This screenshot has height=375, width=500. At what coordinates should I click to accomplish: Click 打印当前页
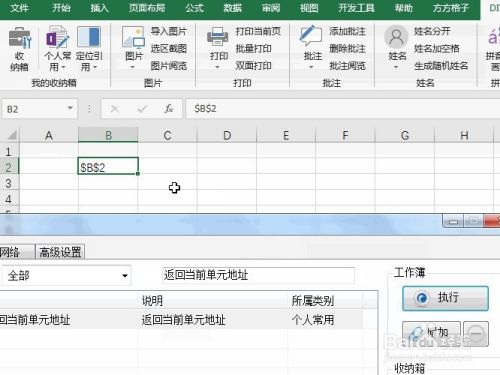[258, 31]
